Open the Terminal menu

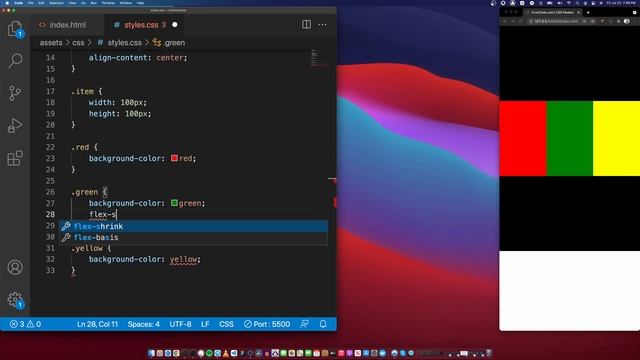[x=108, y=3]
